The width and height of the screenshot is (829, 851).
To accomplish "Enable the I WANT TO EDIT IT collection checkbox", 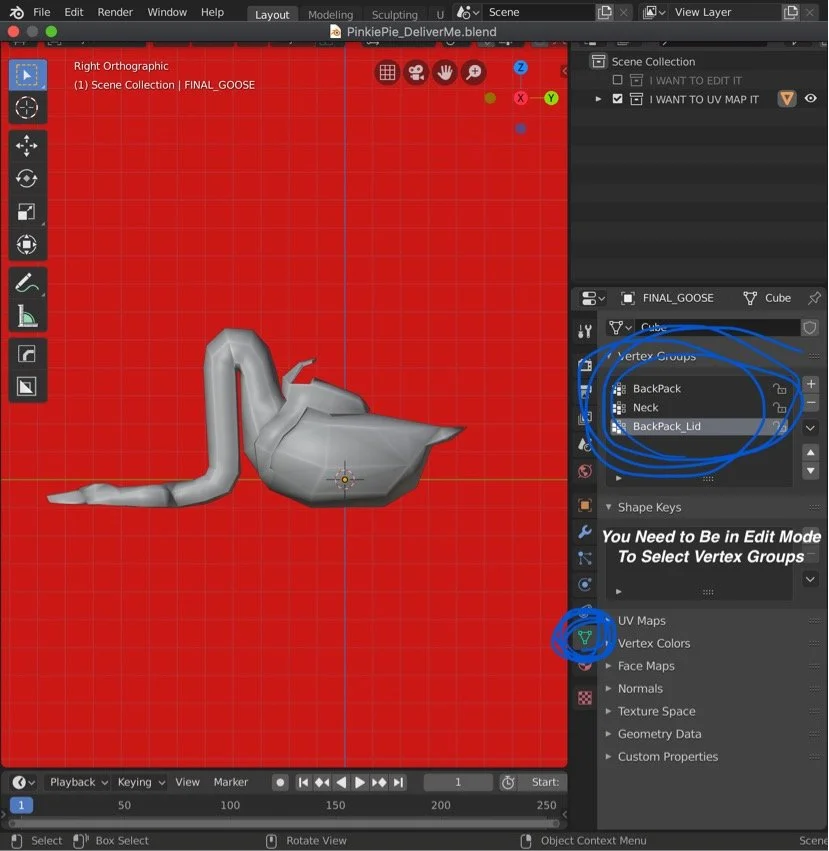I will tap(617, 80).
